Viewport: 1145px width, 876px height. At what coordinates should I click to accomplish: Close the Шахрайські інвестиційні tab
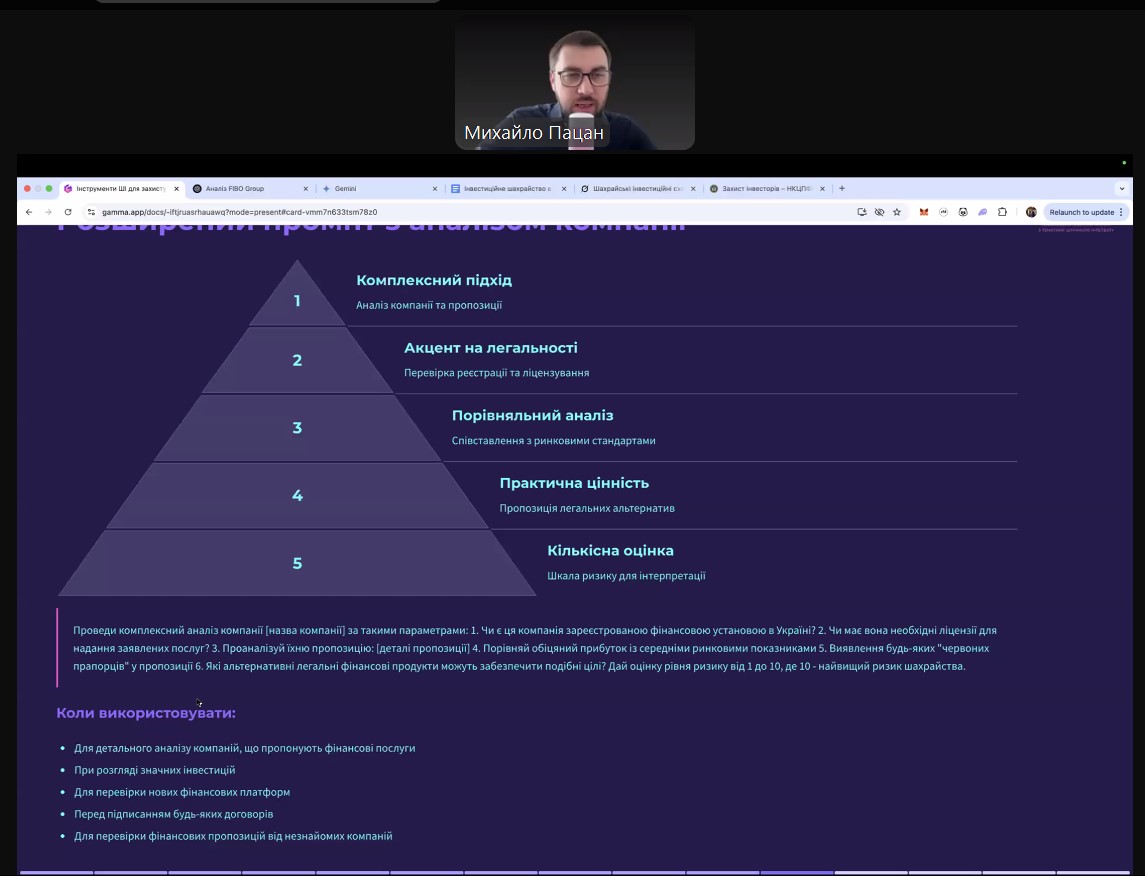pyautogui.click(x=693, y=188)
